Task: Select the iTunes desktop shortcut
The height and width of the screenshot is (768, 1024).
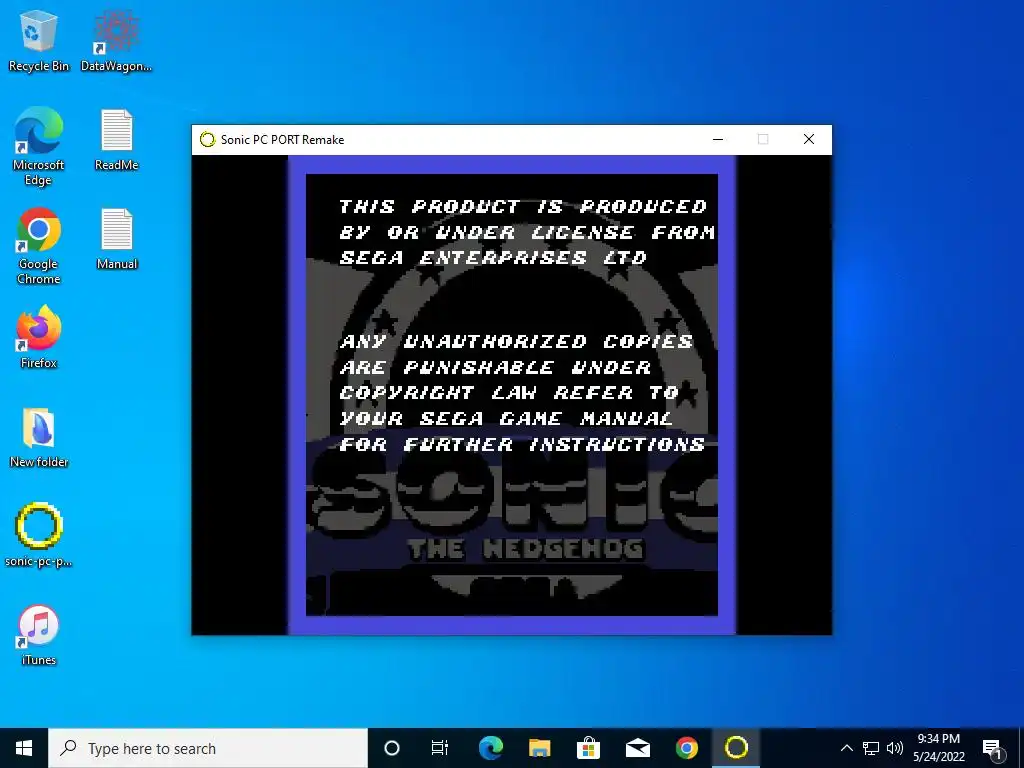Action: click(x=38, y=635)
